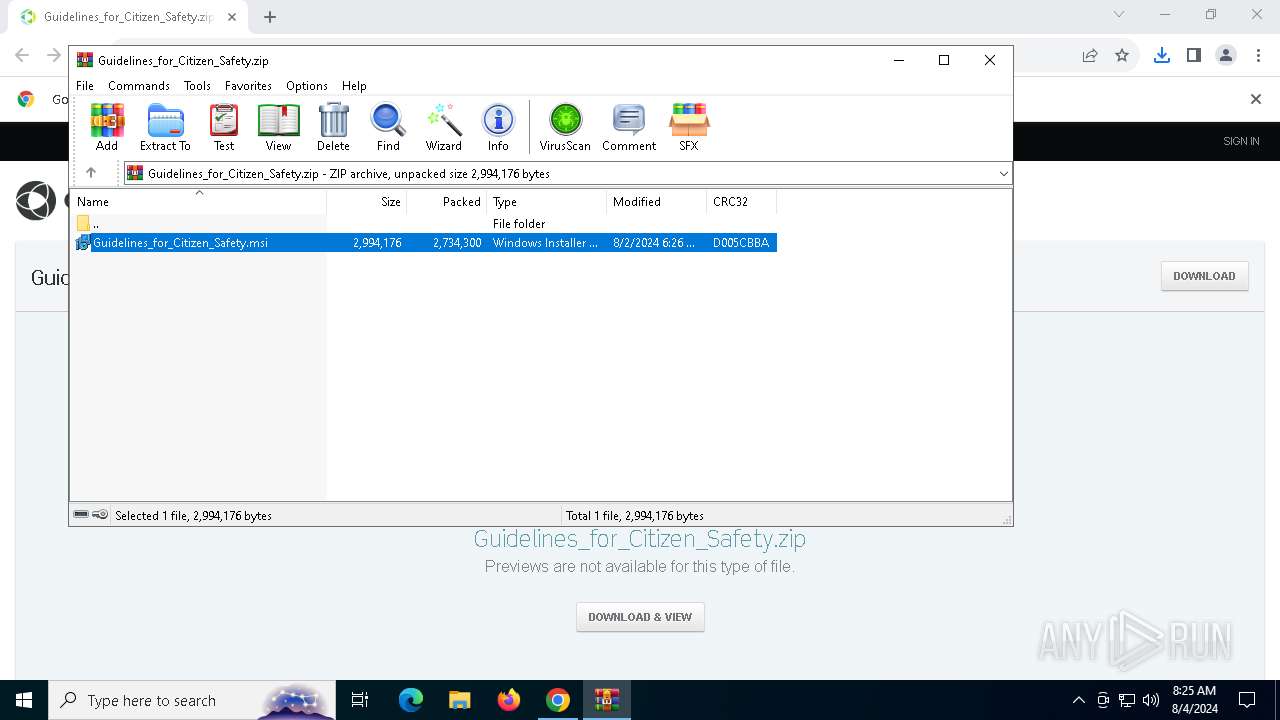
Task: Click the Extract To toolbar icon
Action: click(x=165, y=127)
